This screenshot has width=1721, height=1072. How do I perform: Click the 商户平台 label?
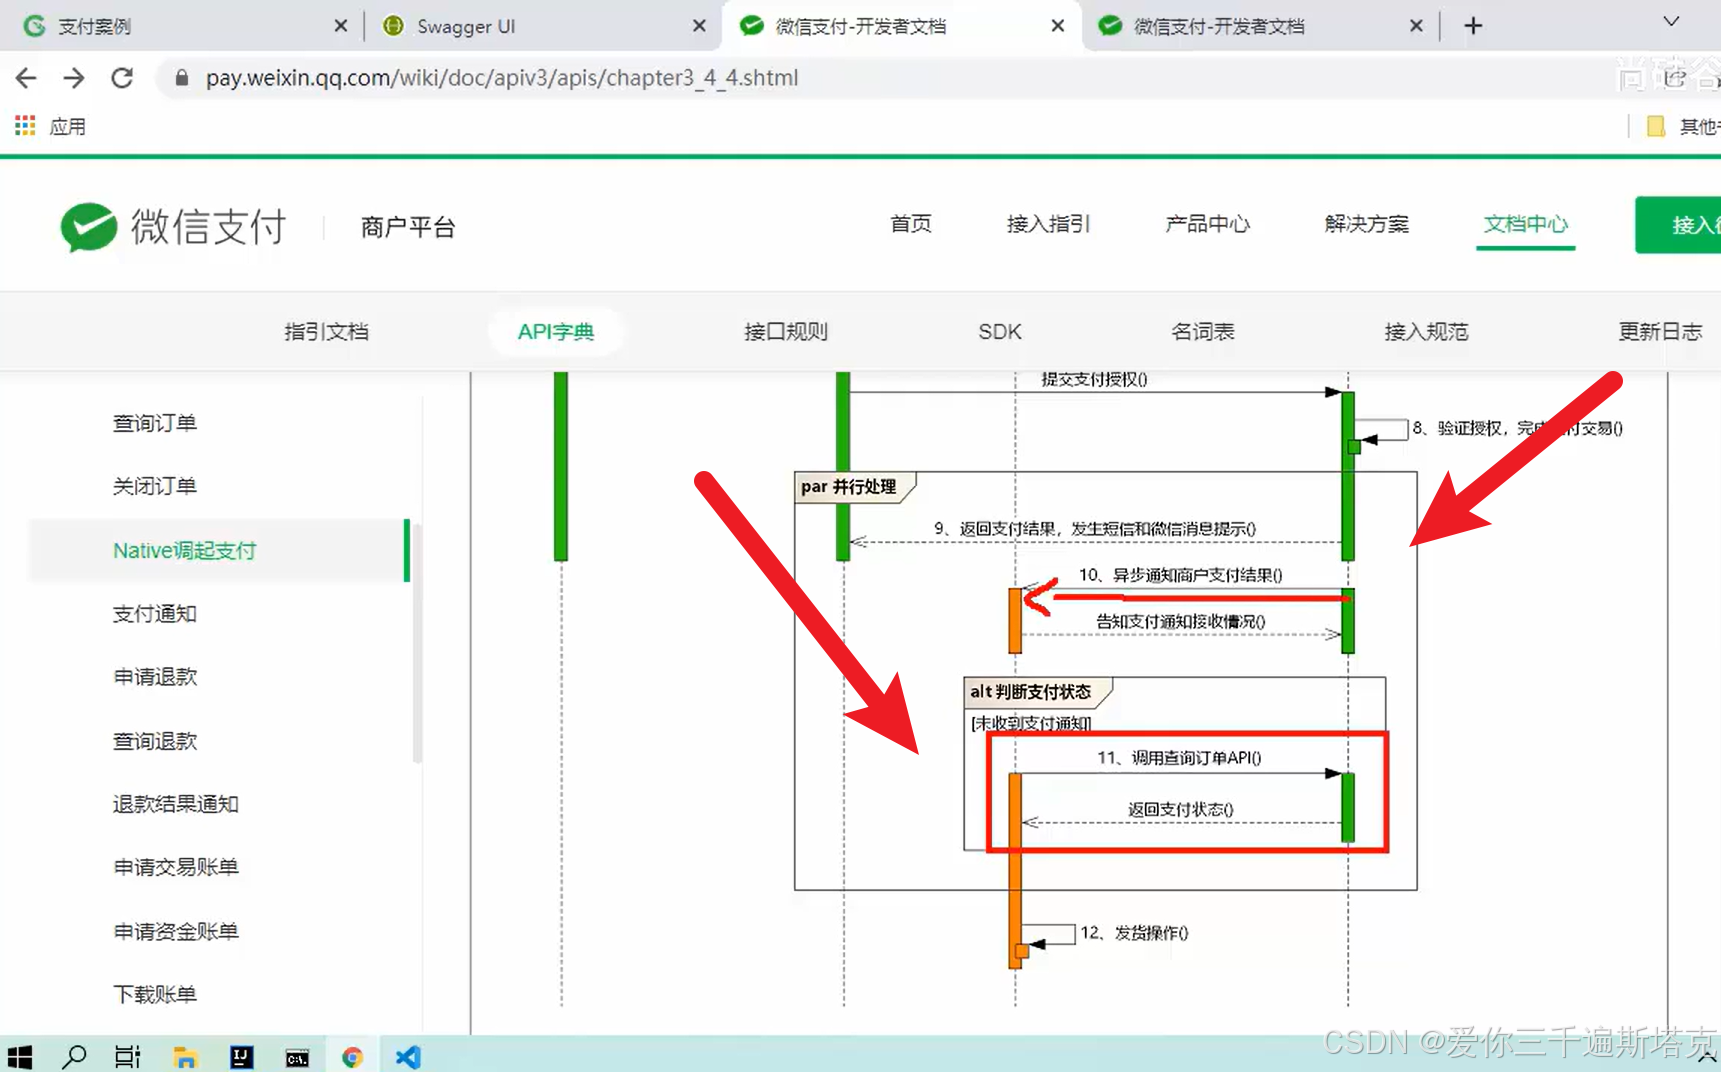(x=408, y=227)
